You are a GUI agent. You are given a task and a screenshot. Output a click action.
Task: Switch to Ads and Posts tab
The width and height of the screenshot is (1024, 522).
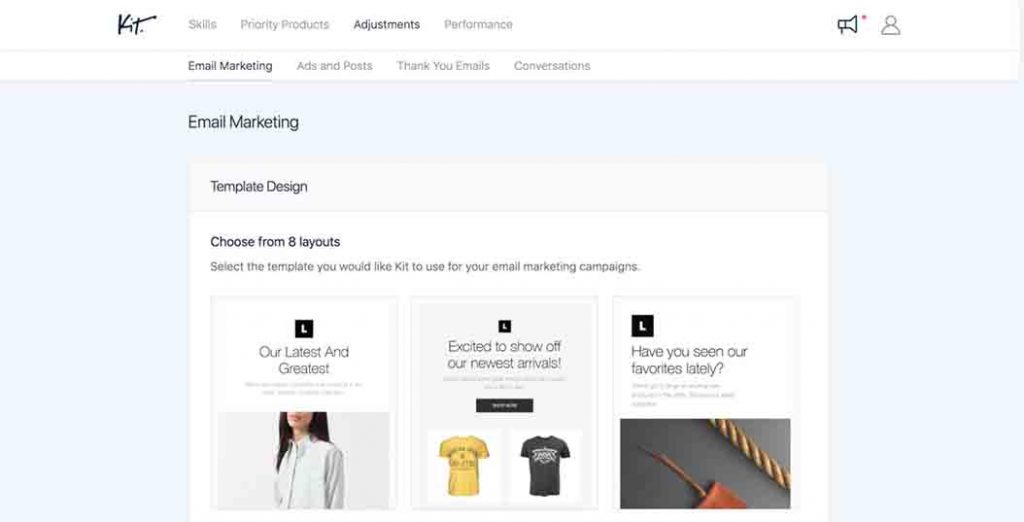click(x=334, y=66)
